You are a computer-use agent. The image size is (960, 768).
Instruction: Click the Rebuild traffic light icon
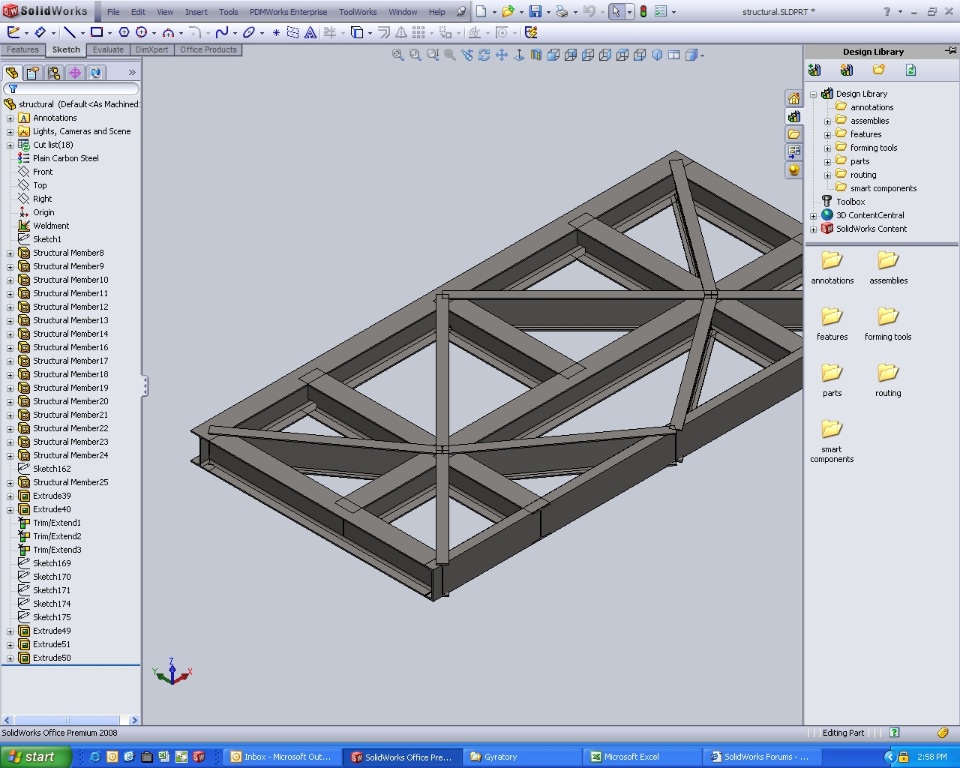[x=642, y=12]
